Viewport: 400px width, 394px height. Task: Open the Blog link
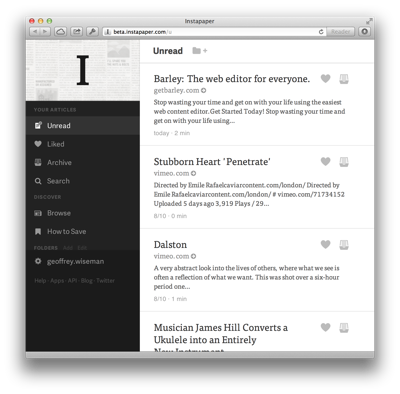(x=87, y=281)
